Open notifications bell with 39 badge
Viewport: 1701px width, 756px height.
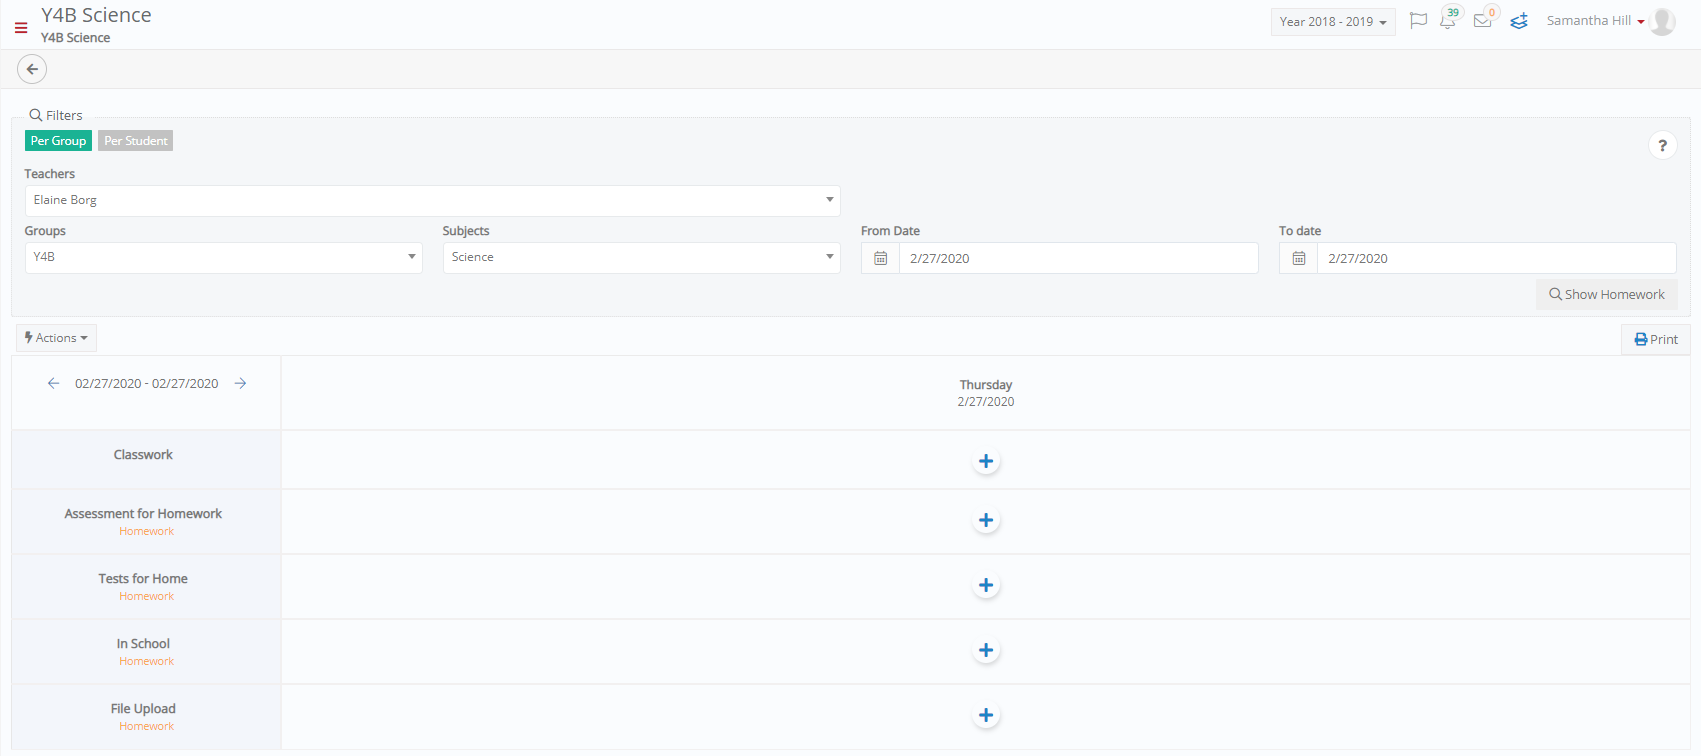point(1448,20)
